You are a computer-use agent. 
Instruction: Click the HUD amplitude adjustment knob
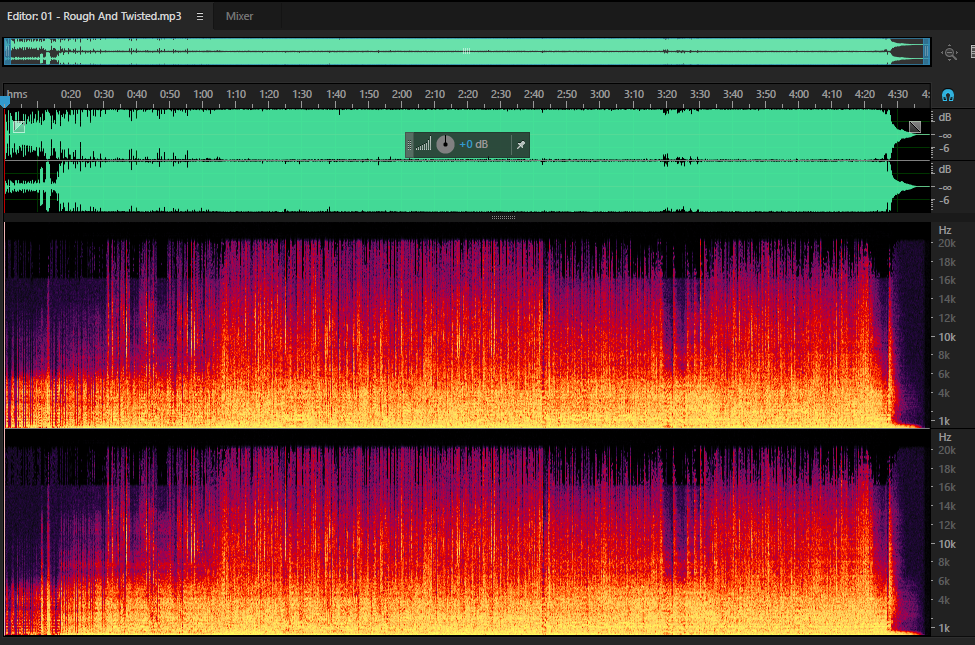[445, 144]
